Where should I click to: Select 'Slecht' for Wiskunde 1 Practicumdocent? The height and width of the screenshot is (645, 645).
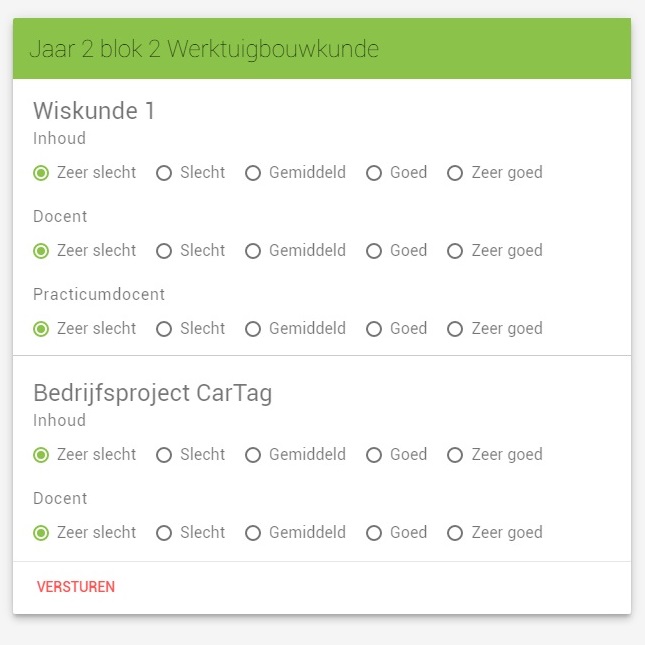tap(164, 329)
